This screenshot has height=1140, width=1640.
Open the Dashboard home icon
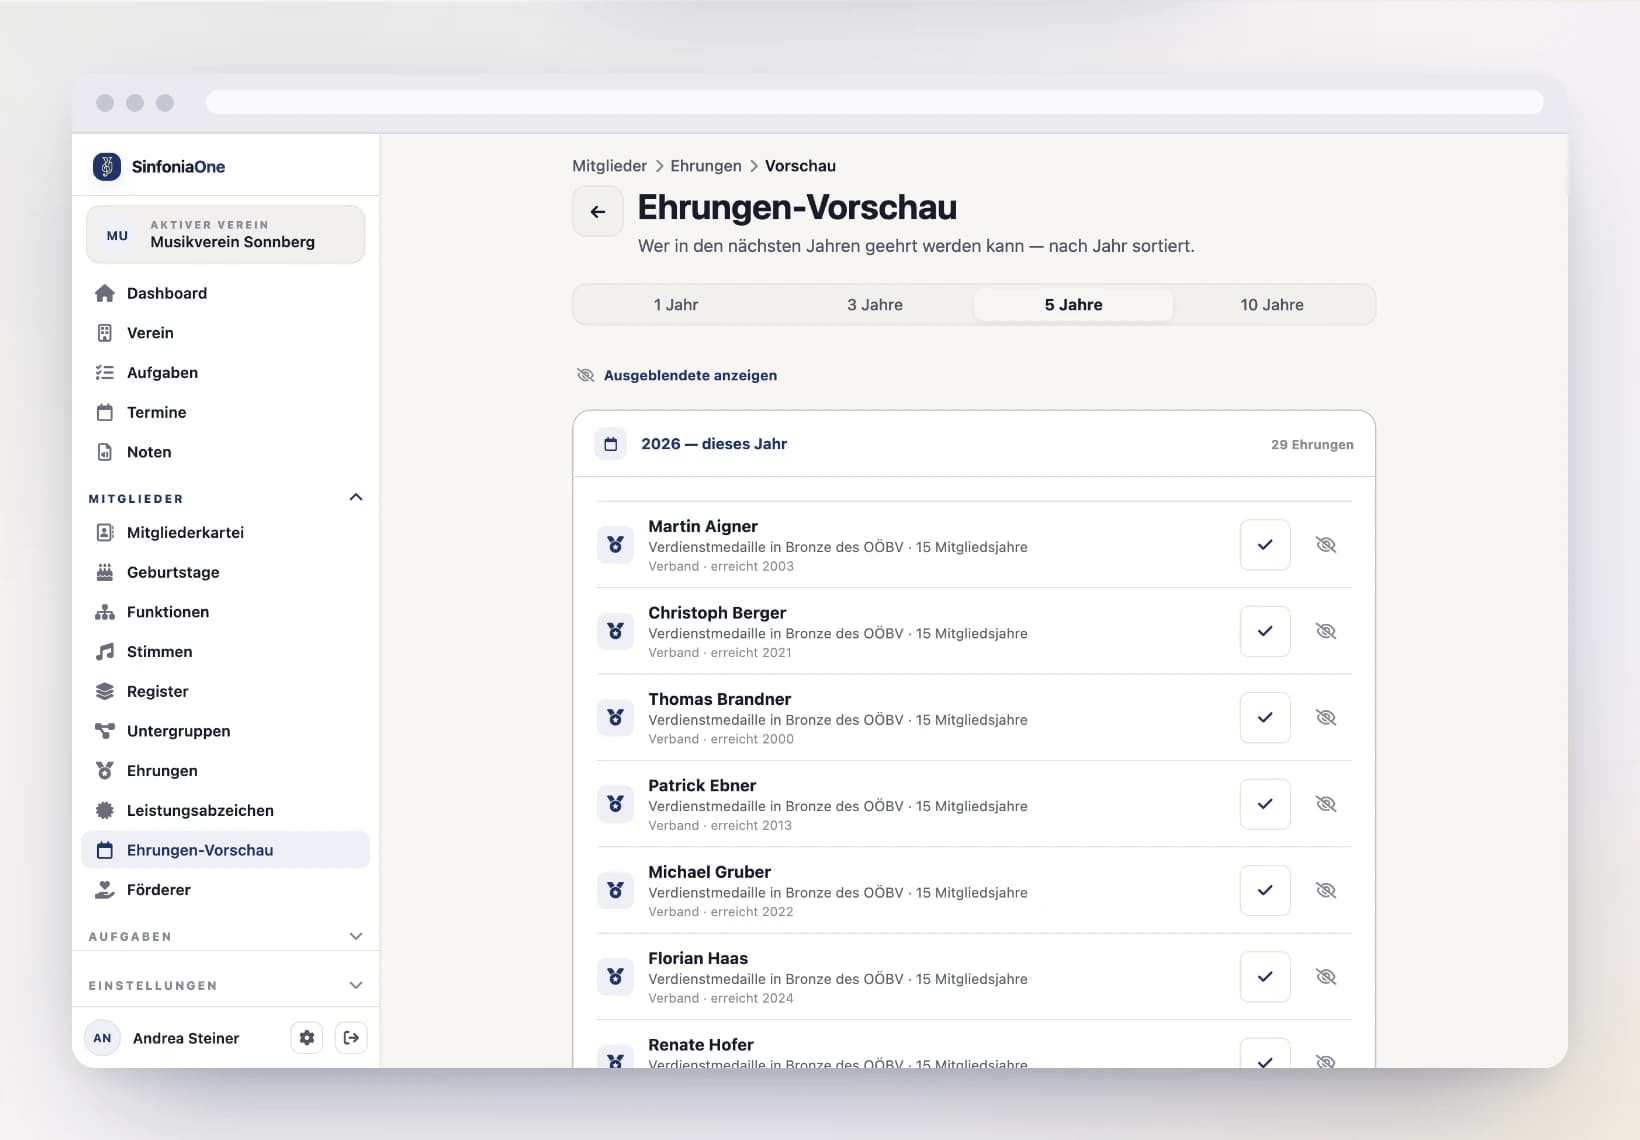pyautogui.click(x=105, y=293)
